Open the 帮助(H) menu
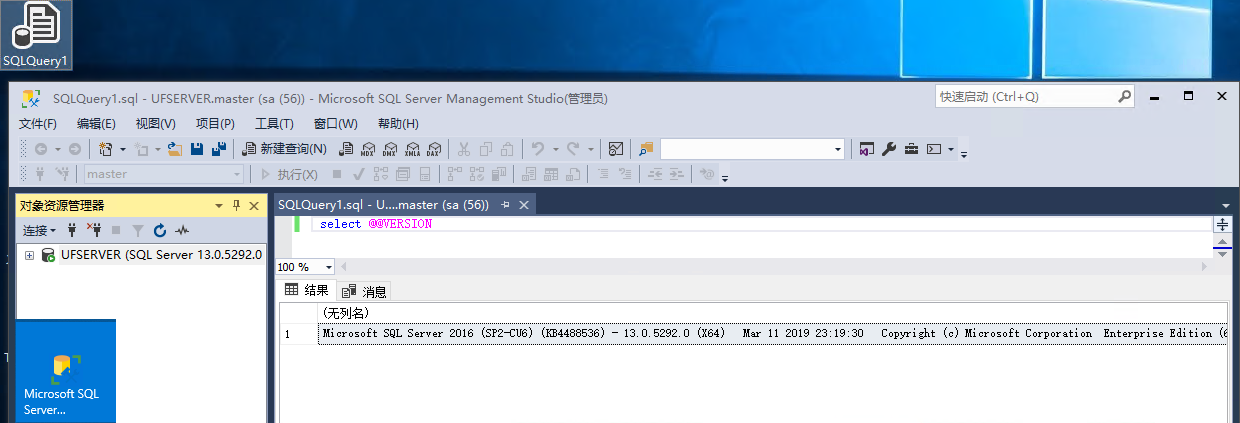 (x=398, y=124)
